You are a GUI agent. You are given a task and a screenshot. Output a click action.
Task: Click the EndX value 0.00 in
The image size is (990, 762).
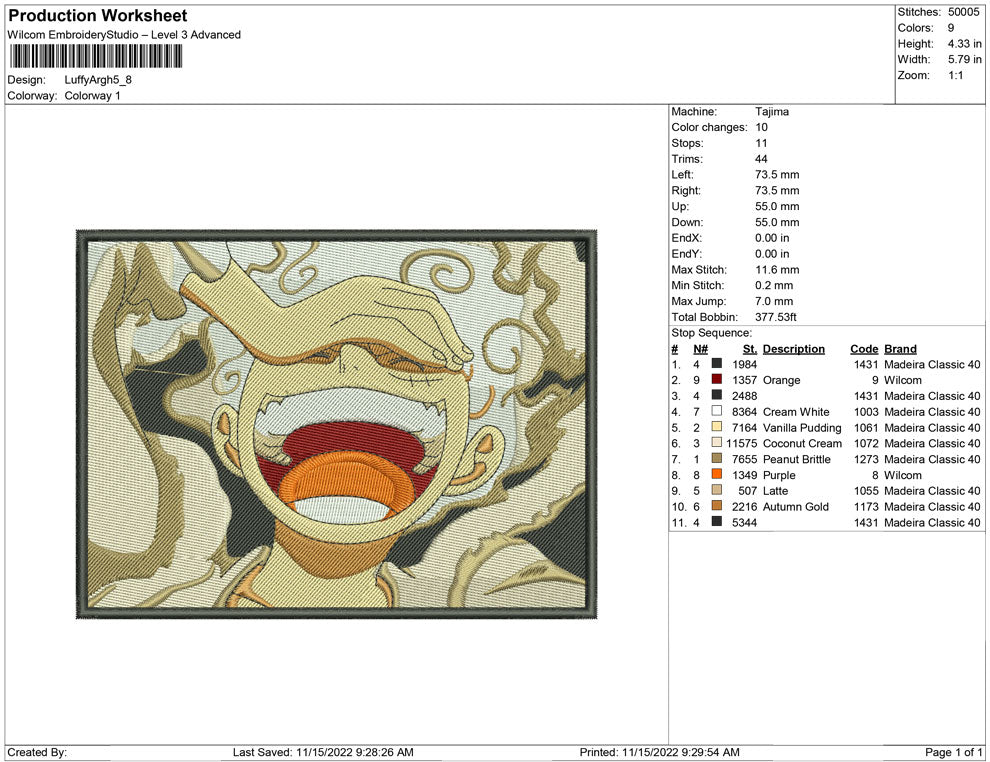click(x=772, y=237)
